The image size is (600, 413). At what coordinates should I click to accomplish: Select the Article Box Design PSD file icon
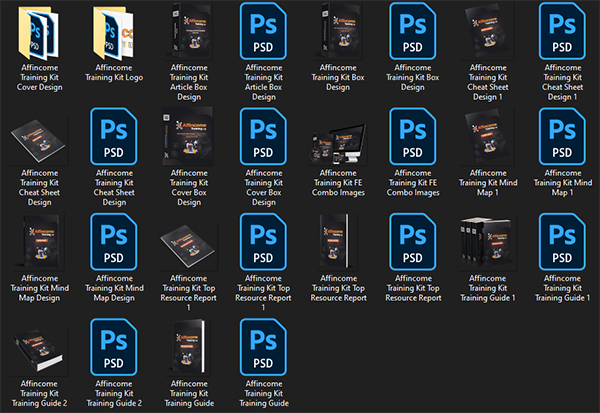point(263,31)
